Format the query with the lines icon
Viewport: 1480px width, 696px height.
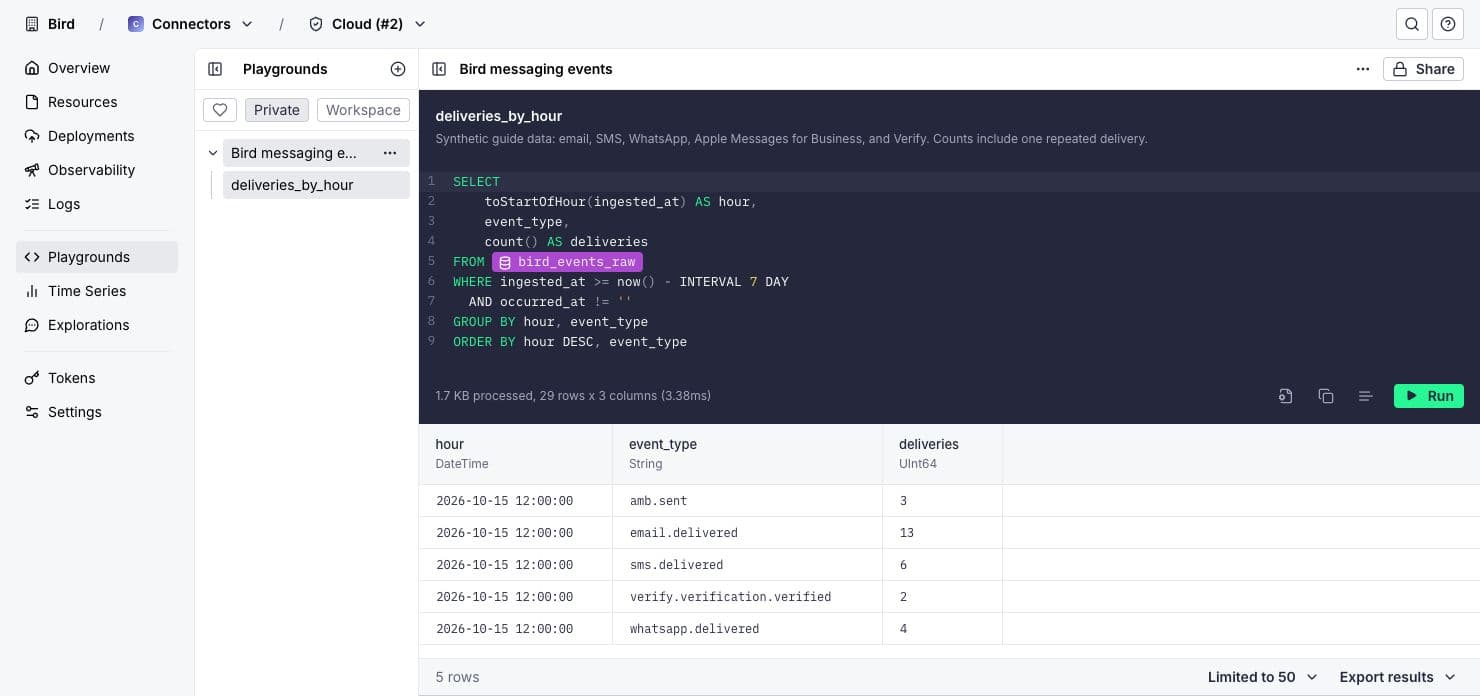tap(1366, 396)
